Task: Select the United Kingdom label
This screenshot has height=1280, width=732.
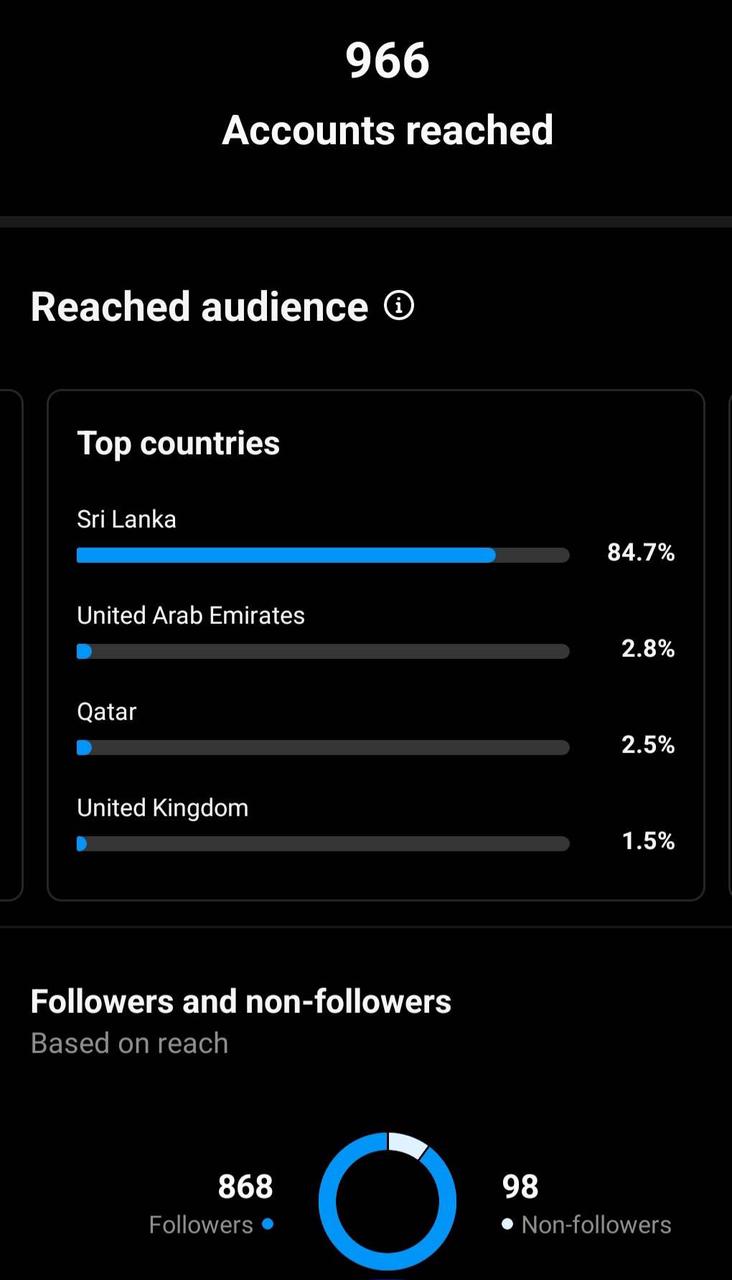Action: (x=162, y=807)
